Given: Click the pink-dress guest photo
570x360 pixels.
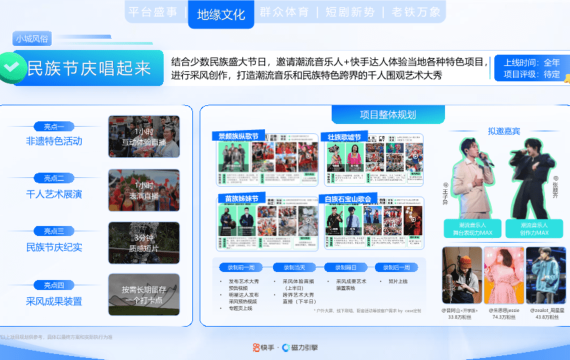Looking at the screenshot, I should pos(504,276).
